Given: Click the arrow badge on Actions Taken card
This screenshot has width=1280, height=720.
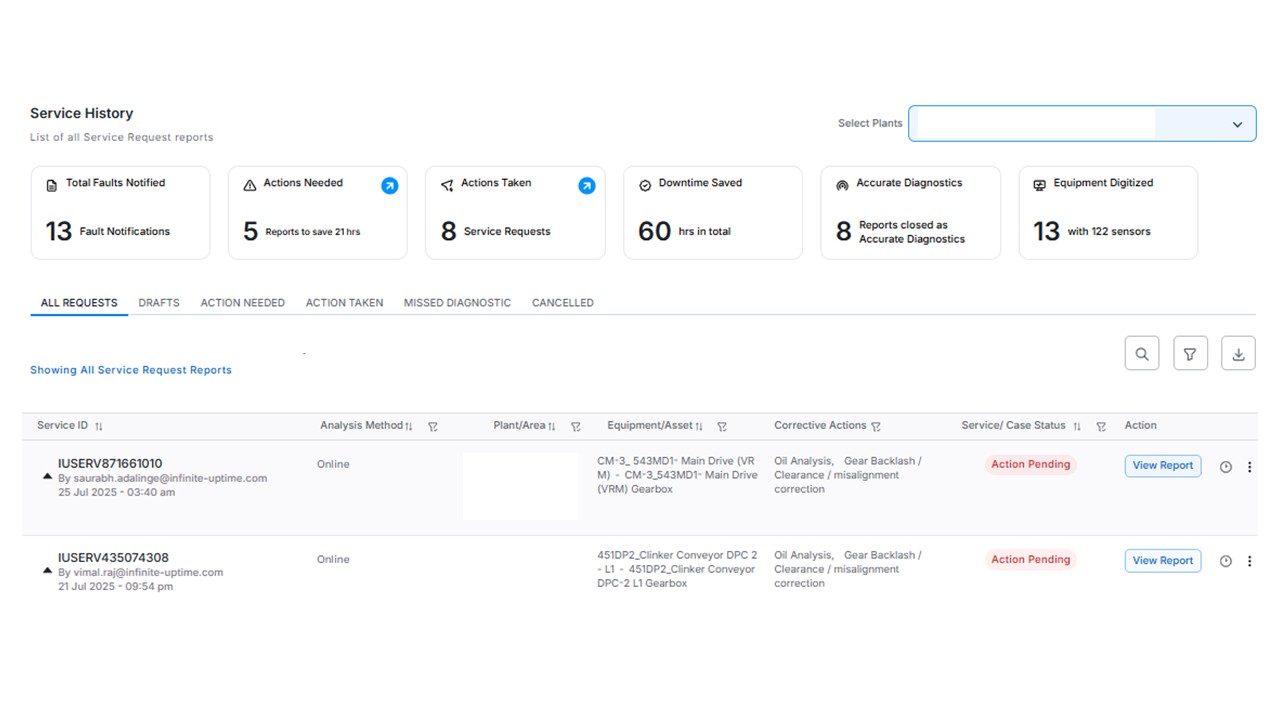Looking at the screenshot, I should [587, 185].
